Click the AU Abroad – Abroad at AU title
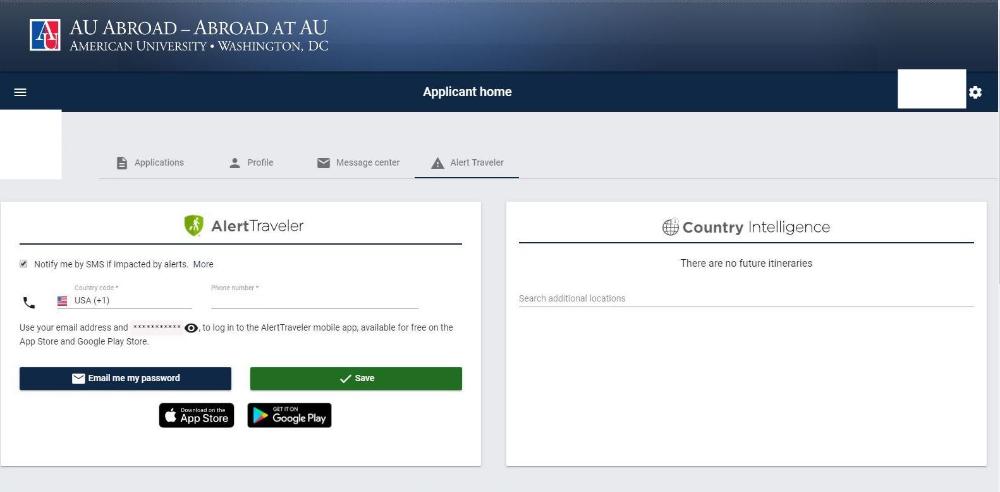 198,28
